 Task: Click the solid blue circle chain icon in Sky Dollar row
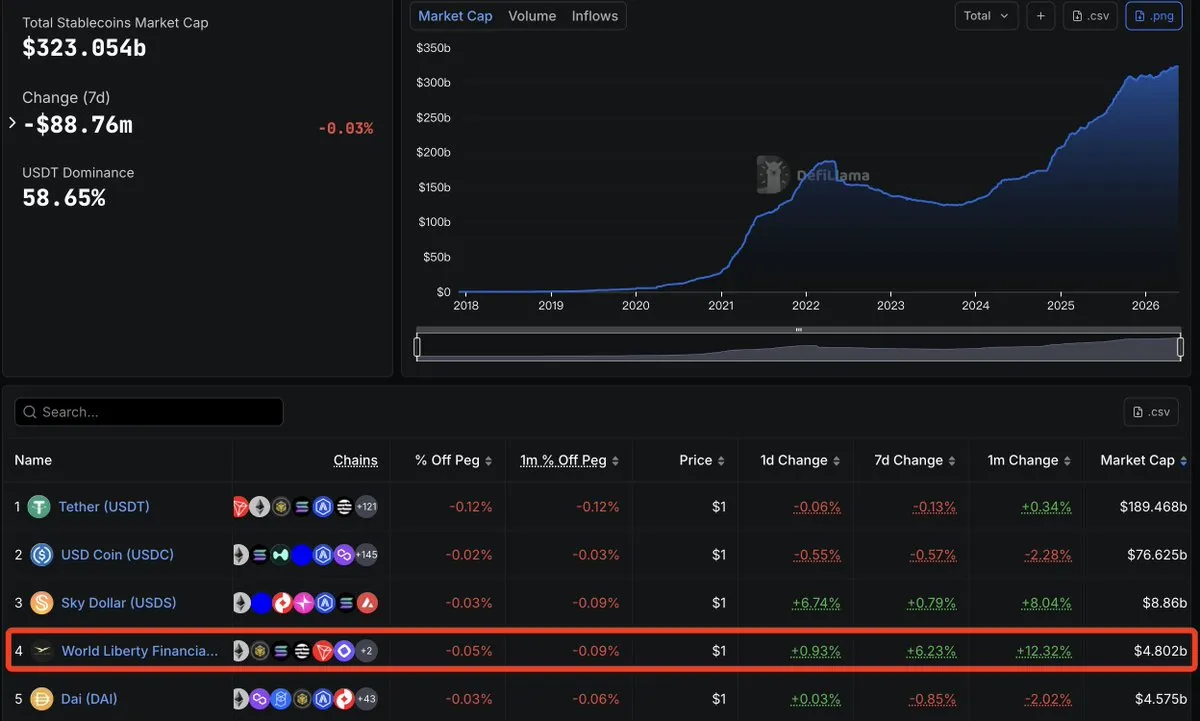(x=260, y=603)
